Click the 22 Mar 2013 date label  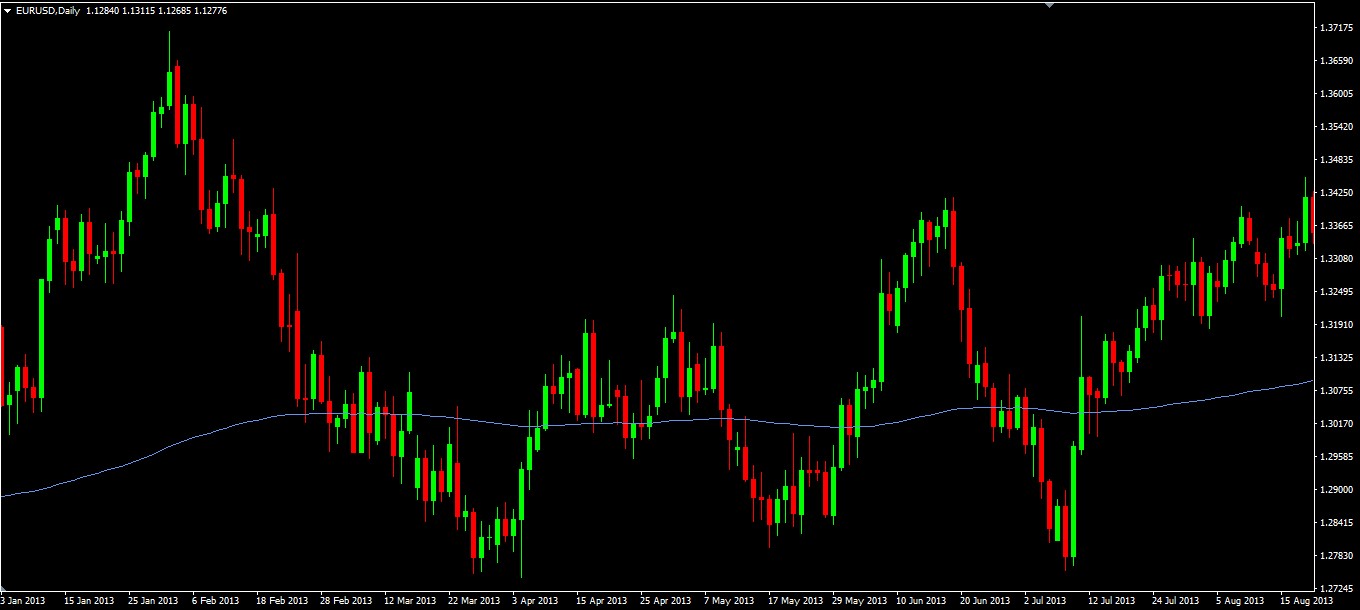(475, 601)
